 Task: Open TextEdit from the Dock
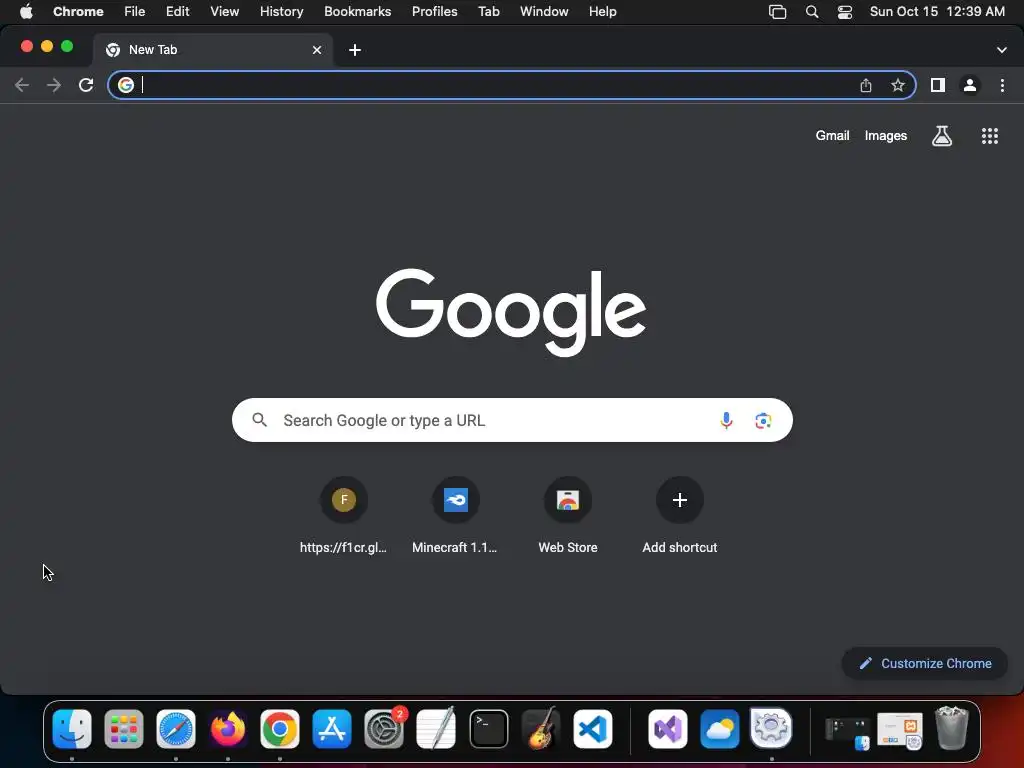(x=436, y=729)
